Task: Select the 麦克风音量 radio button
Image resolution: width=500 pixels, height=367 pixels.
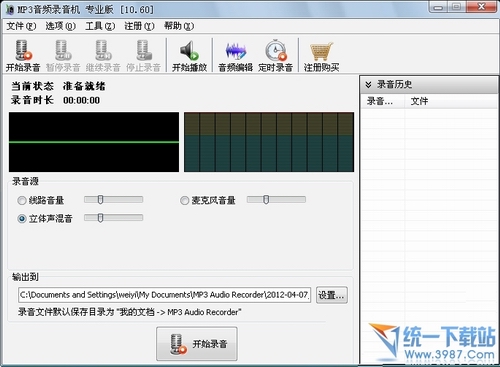Action: (184, 200)
